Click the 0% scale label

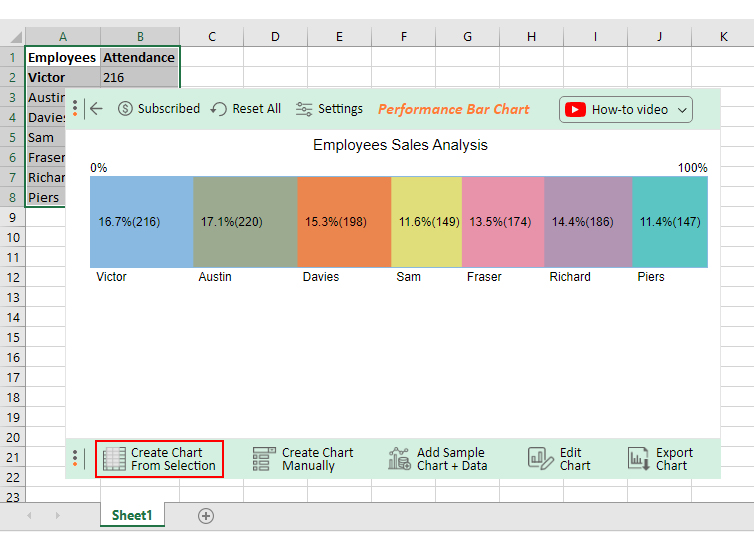pos(99,168)
